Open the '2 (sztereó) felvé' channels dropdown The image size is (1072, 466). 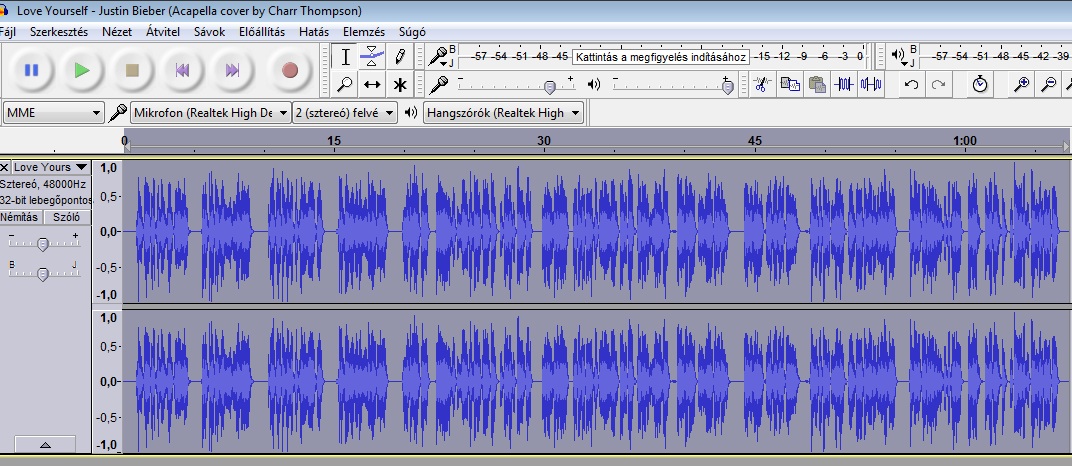click(345, 113)
